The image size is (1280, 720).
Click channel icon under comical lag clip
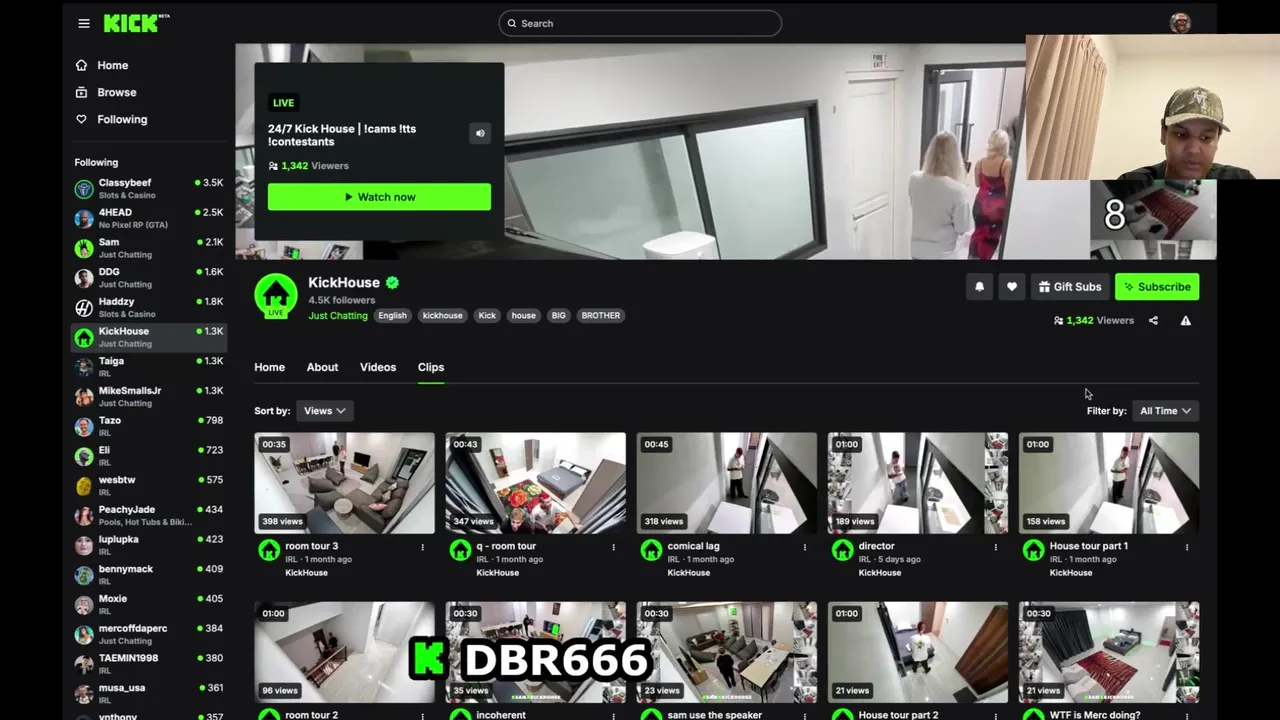click(x=651, y=550)
